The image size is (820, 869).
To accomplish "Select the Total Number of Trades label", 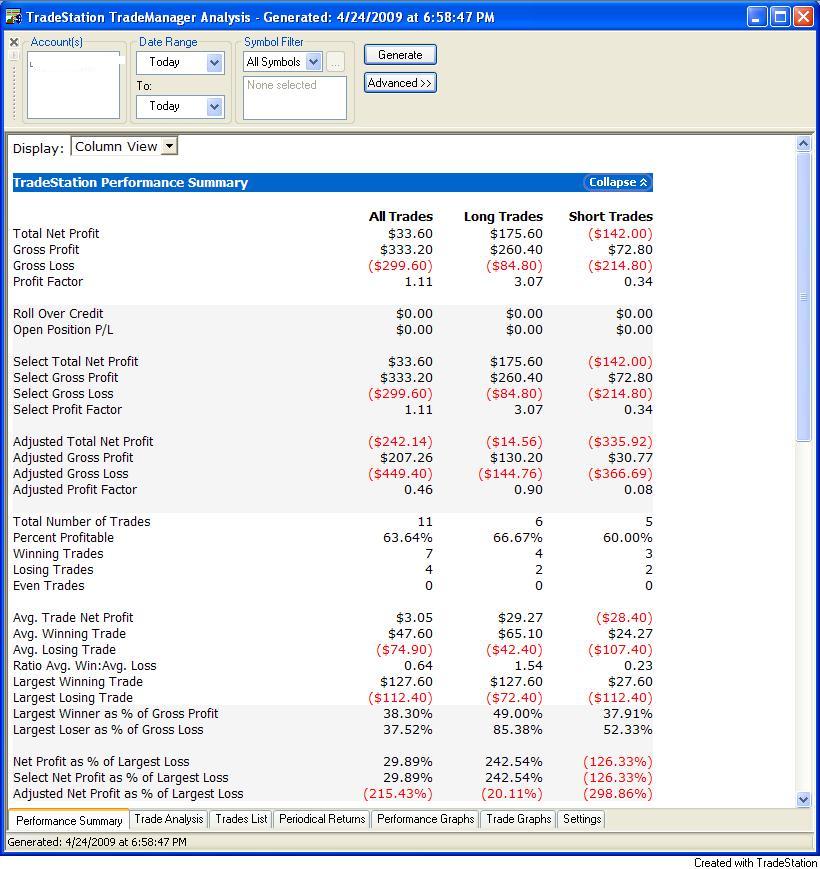I will (x=82, y=522).
